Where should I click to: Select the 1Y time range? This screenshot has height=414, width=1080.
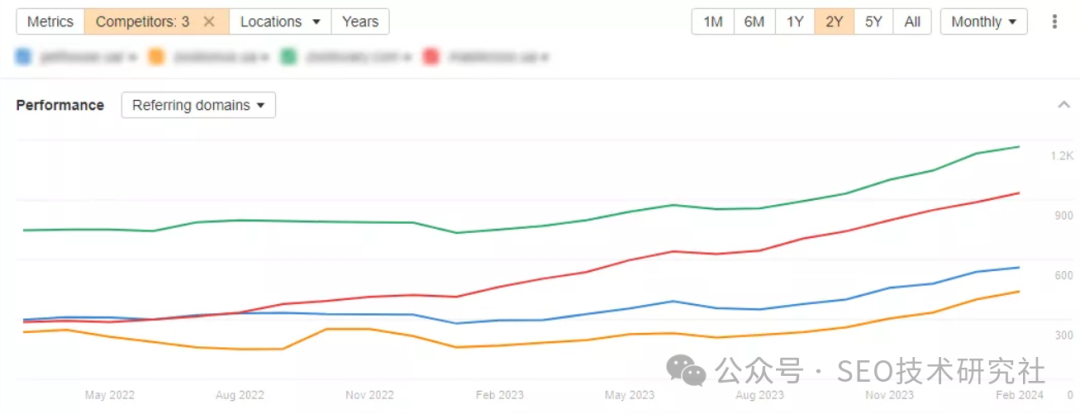pos(794,22)
